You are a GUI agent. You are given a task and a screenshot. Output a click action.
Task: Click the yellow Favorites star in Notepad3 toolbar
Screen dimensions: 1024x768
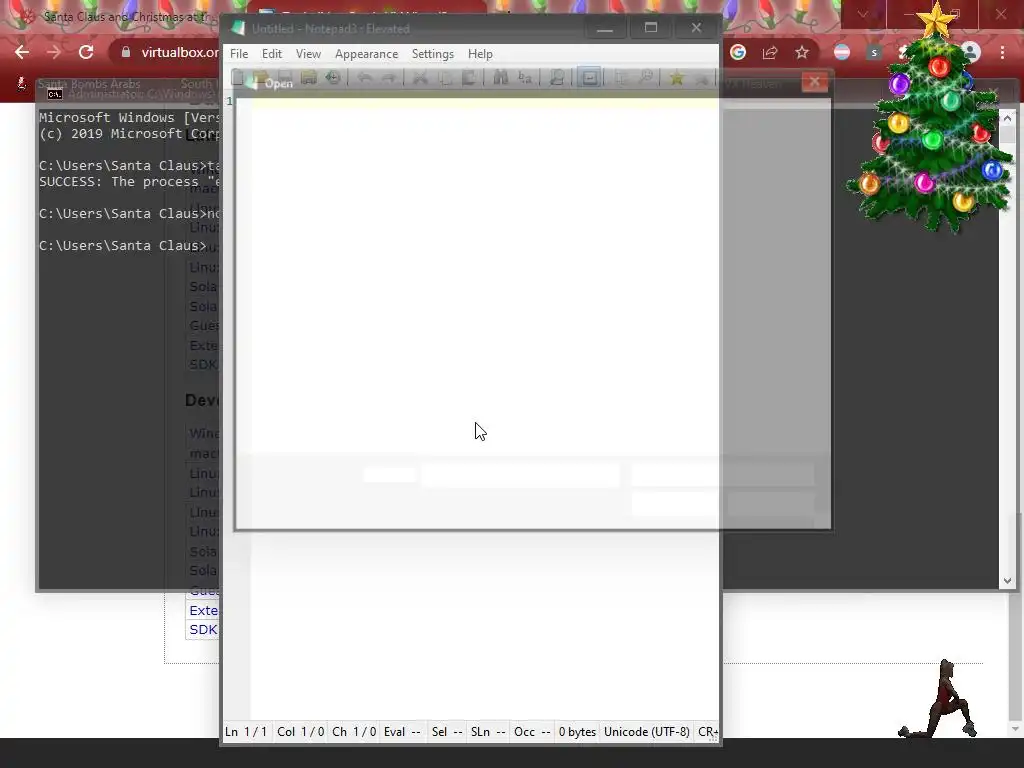(677, 78)
